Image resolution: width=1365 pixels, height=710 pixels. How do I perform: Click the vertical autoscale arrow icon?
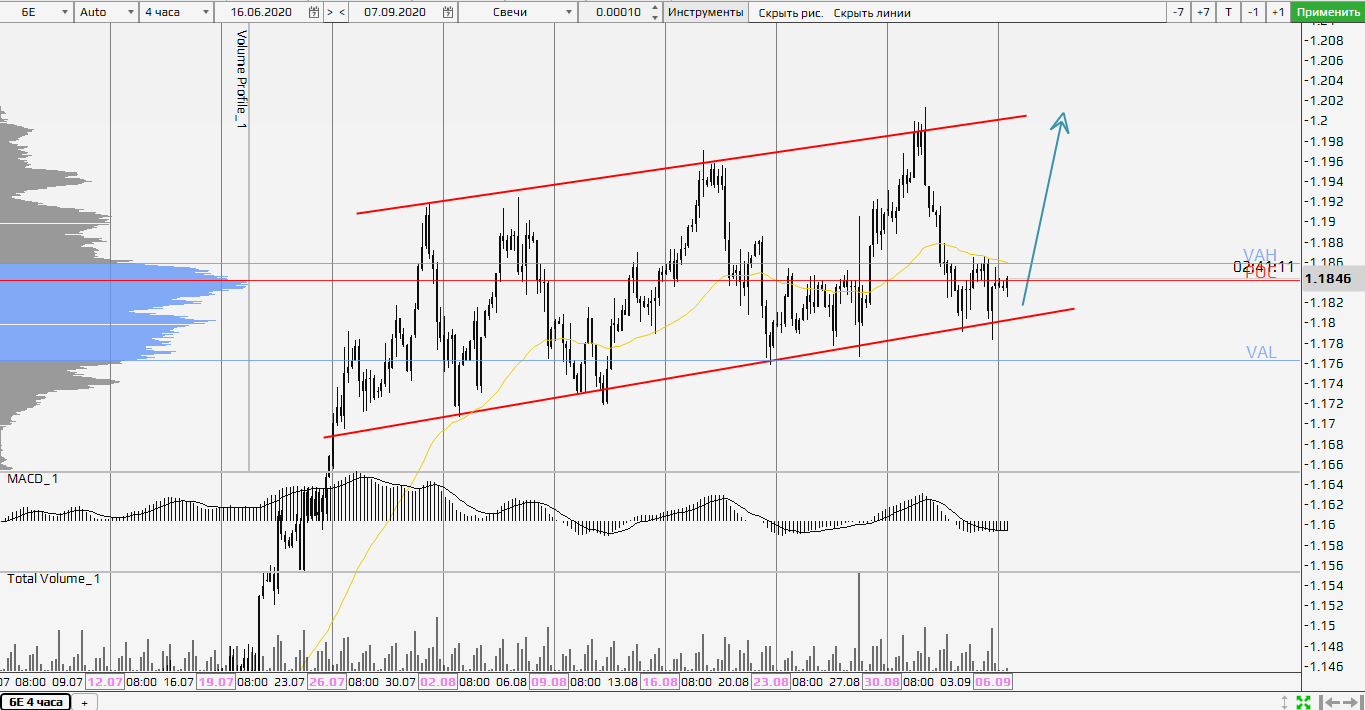[1285, 702]
